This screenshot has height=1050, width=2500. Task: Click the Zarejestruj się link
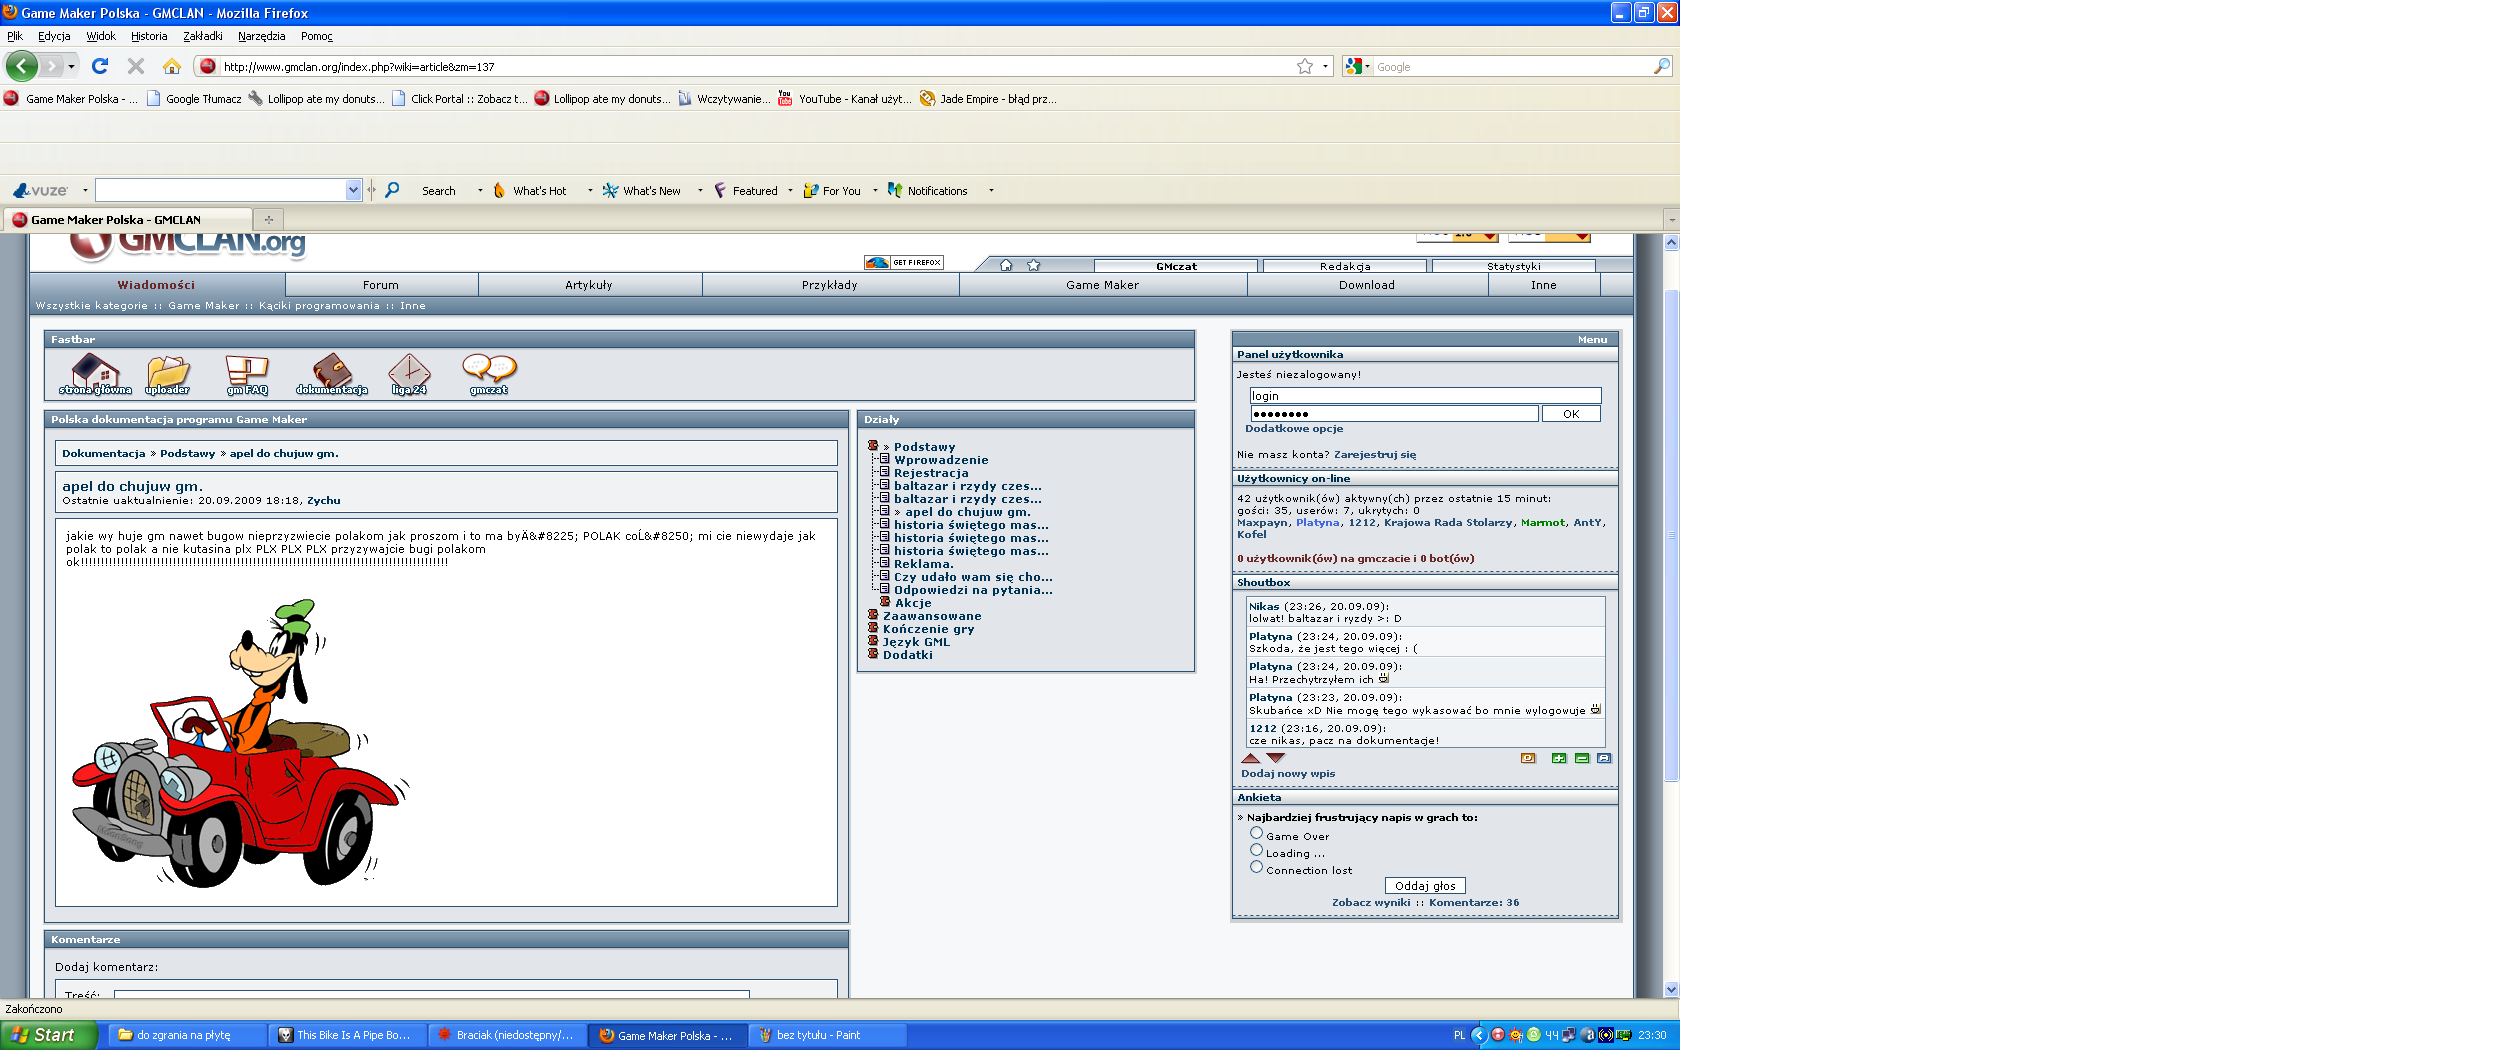tap(1374, 454)
